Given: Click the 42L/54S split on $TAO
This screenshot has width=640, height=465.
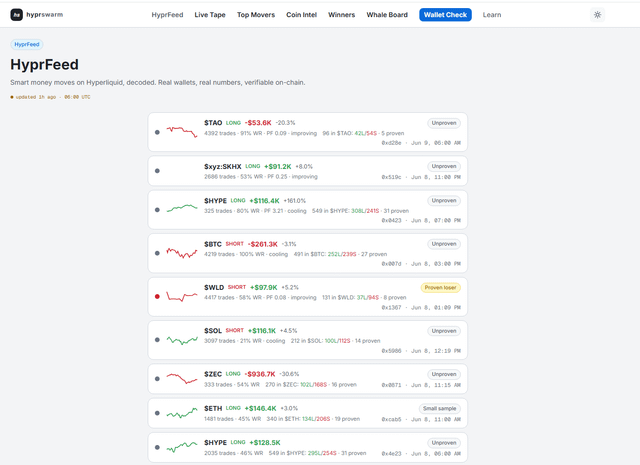Looking at the screenshot, I should coord(366,133).
